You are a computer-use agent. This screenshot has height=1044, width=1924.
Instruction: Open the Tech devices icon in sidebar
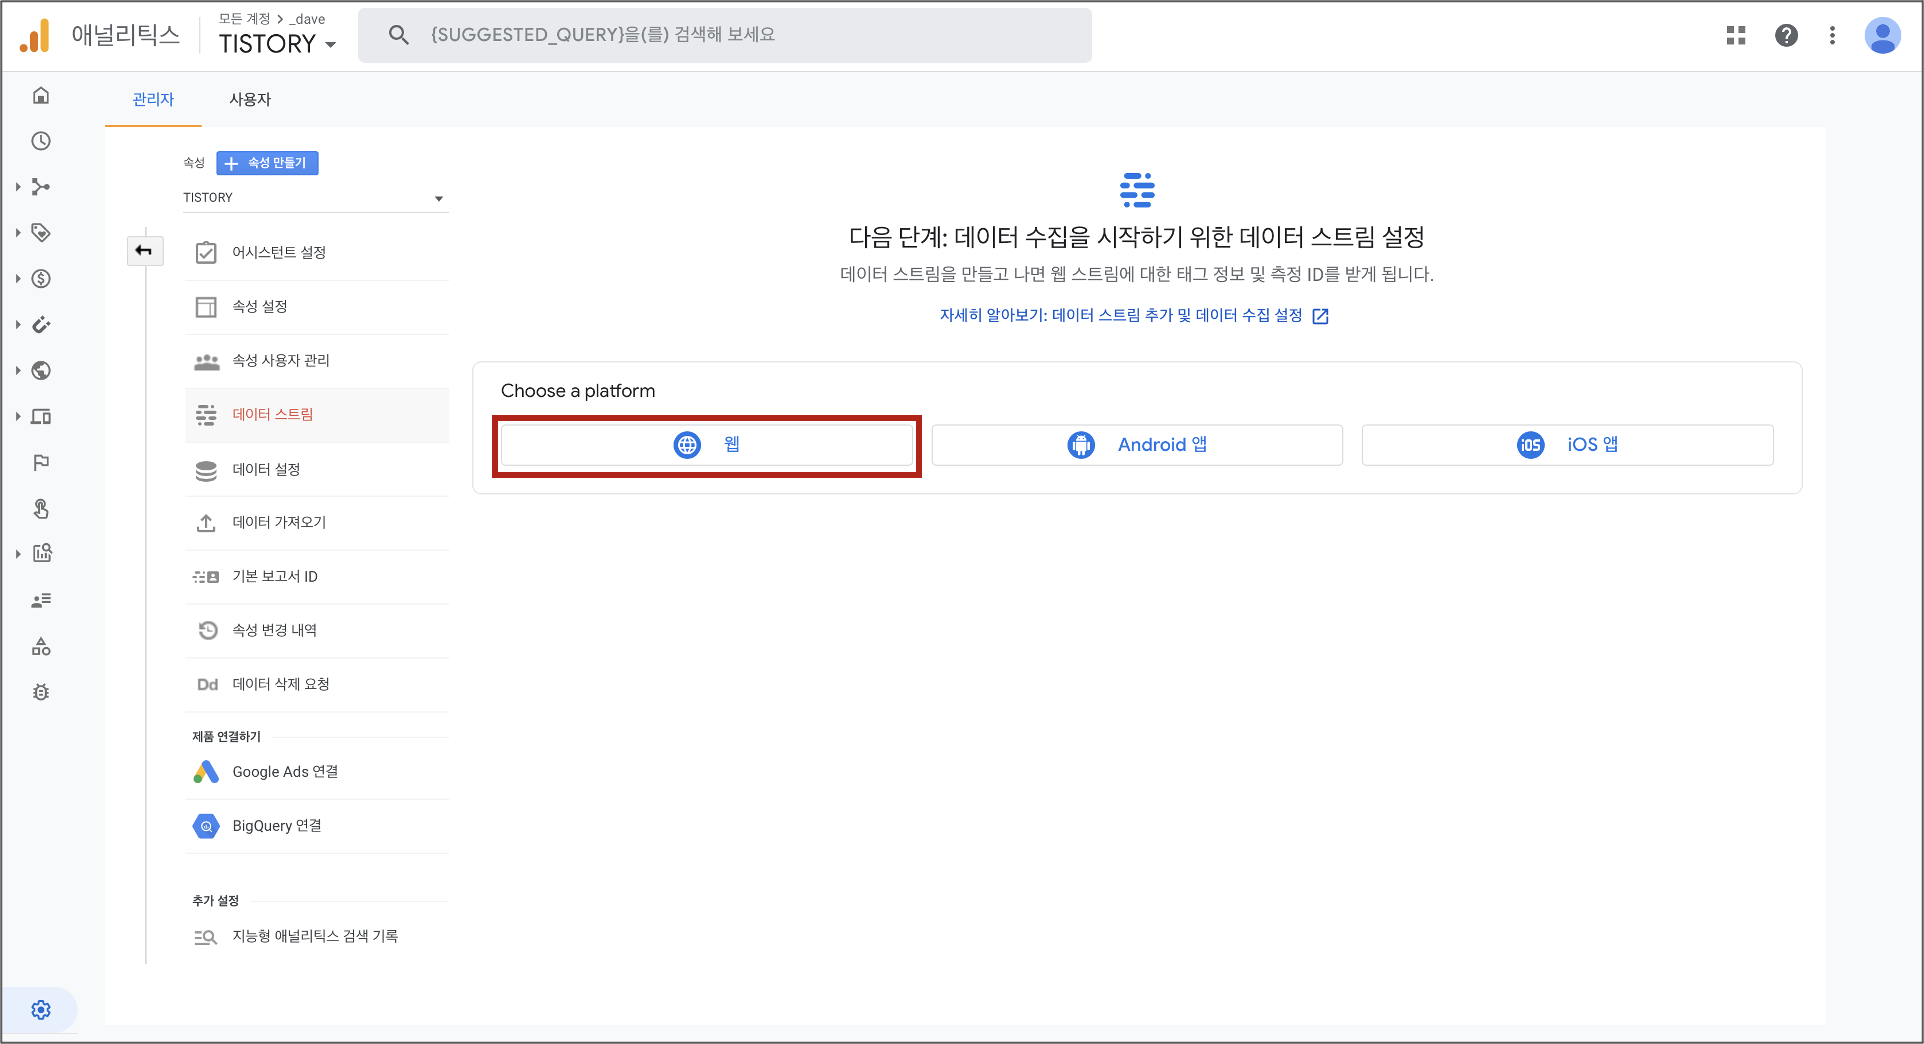click(41, 417)
